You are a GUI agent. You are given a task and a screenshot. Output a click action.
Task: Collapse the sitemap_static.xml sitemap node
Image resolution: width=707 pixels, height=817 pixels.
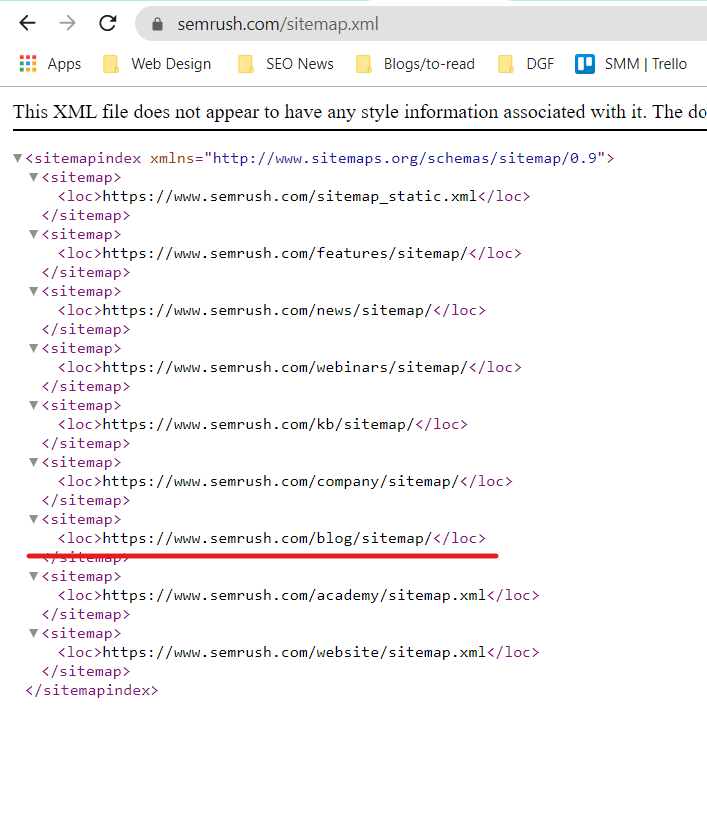[34, 177]
